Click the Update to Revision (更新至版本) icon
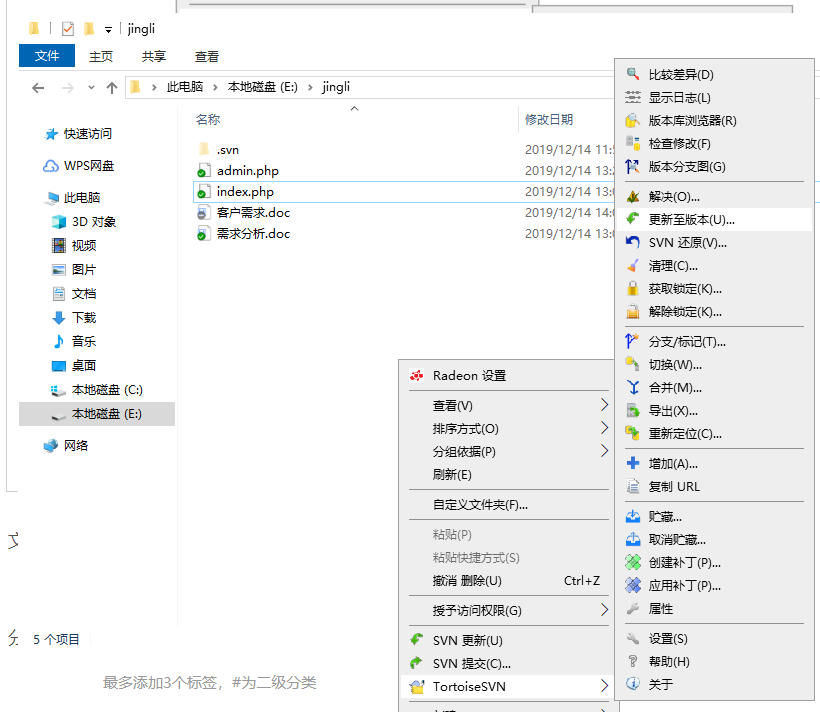 click(x=633, y=219)
